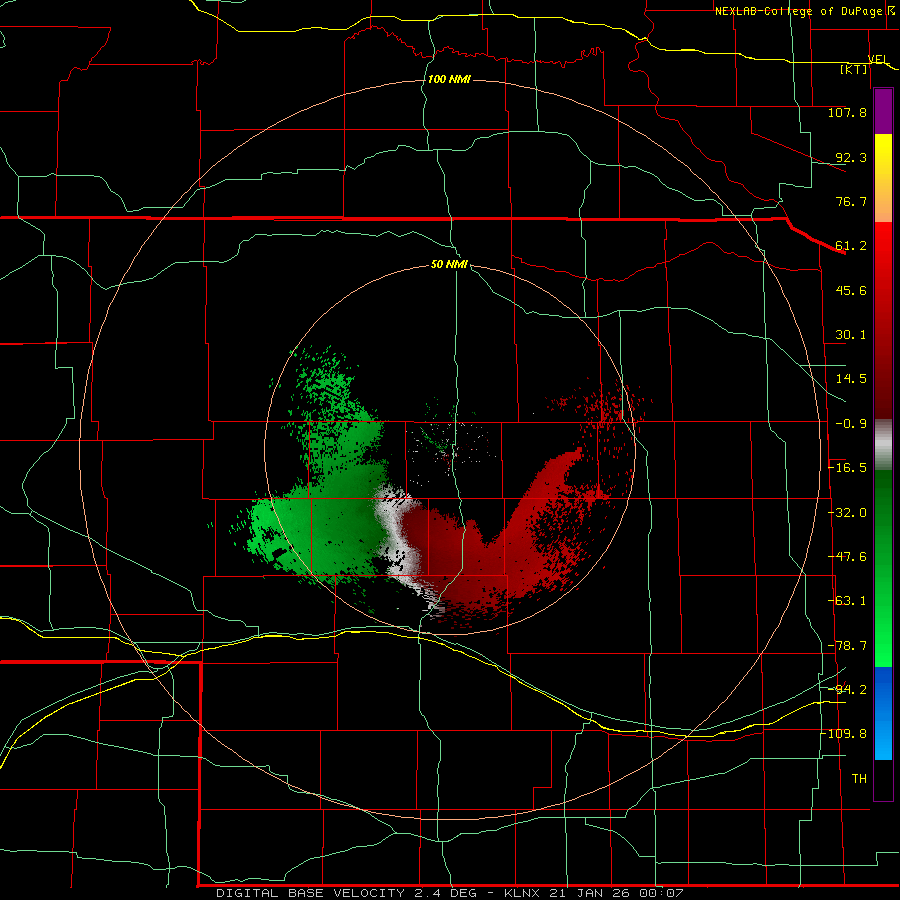Click the -94.2 value on velocity scale

[x=847, y=689]
